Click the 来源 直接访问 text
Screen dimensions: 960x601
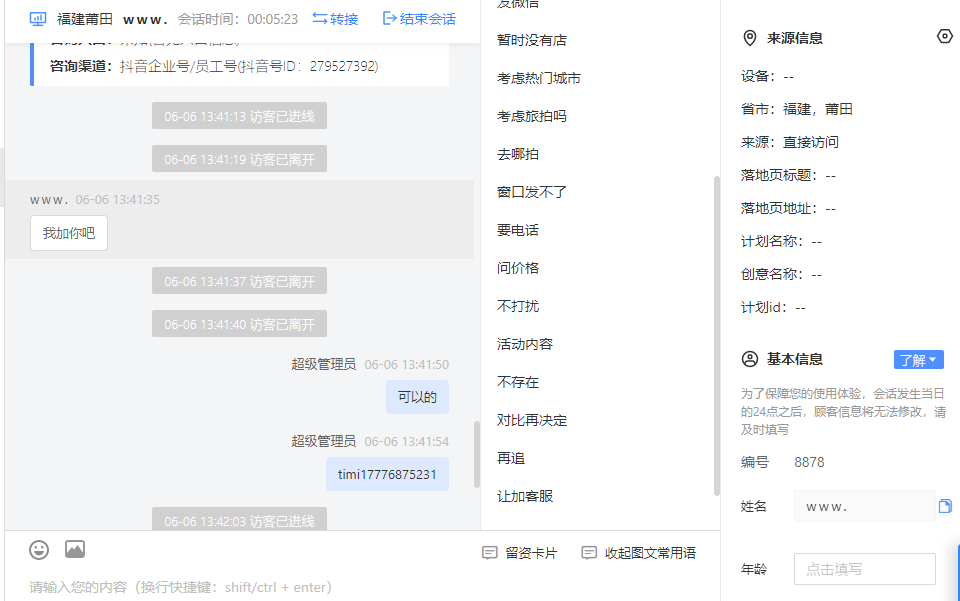(x=790, y=143)
